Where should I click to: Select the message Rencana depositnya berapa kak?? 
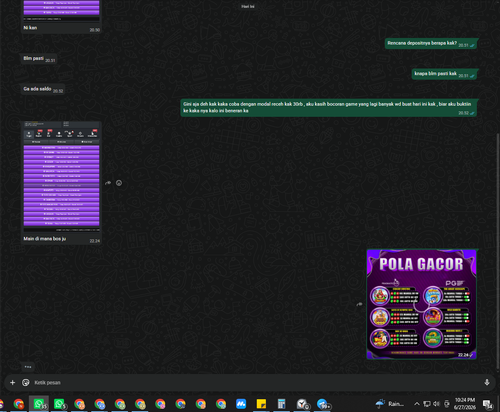click(x=431, y=43)
